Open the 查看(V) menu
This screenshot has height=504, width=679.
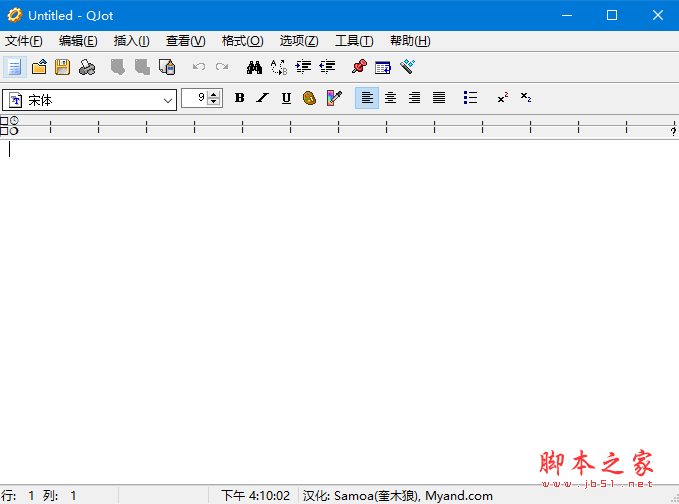click(185, 41)
